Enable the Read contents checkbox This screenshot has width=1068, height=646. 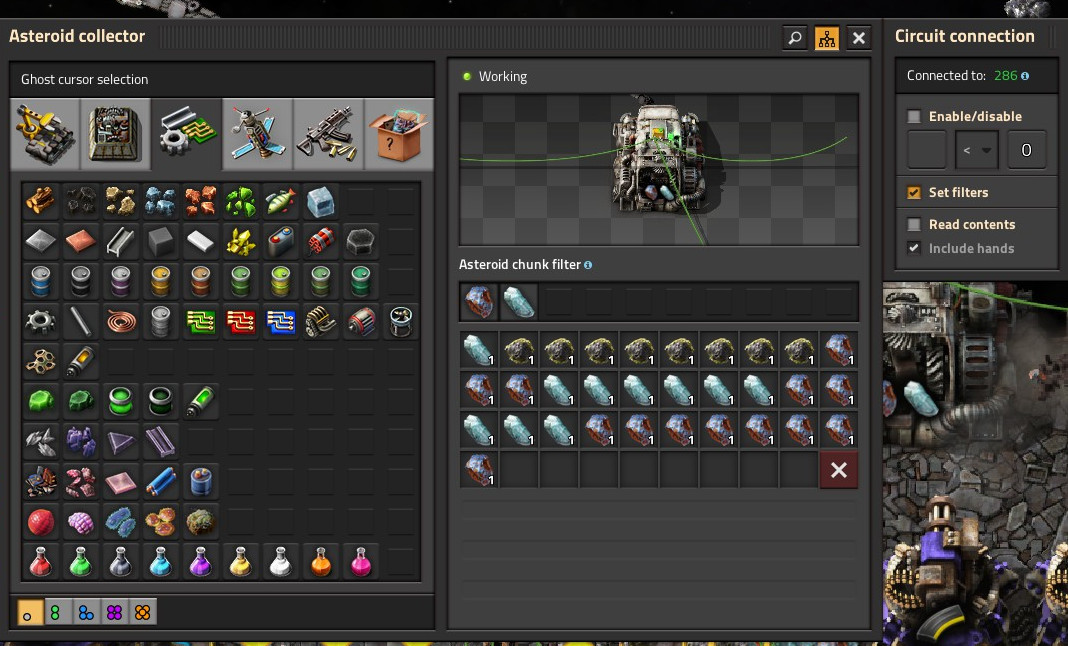914,224
